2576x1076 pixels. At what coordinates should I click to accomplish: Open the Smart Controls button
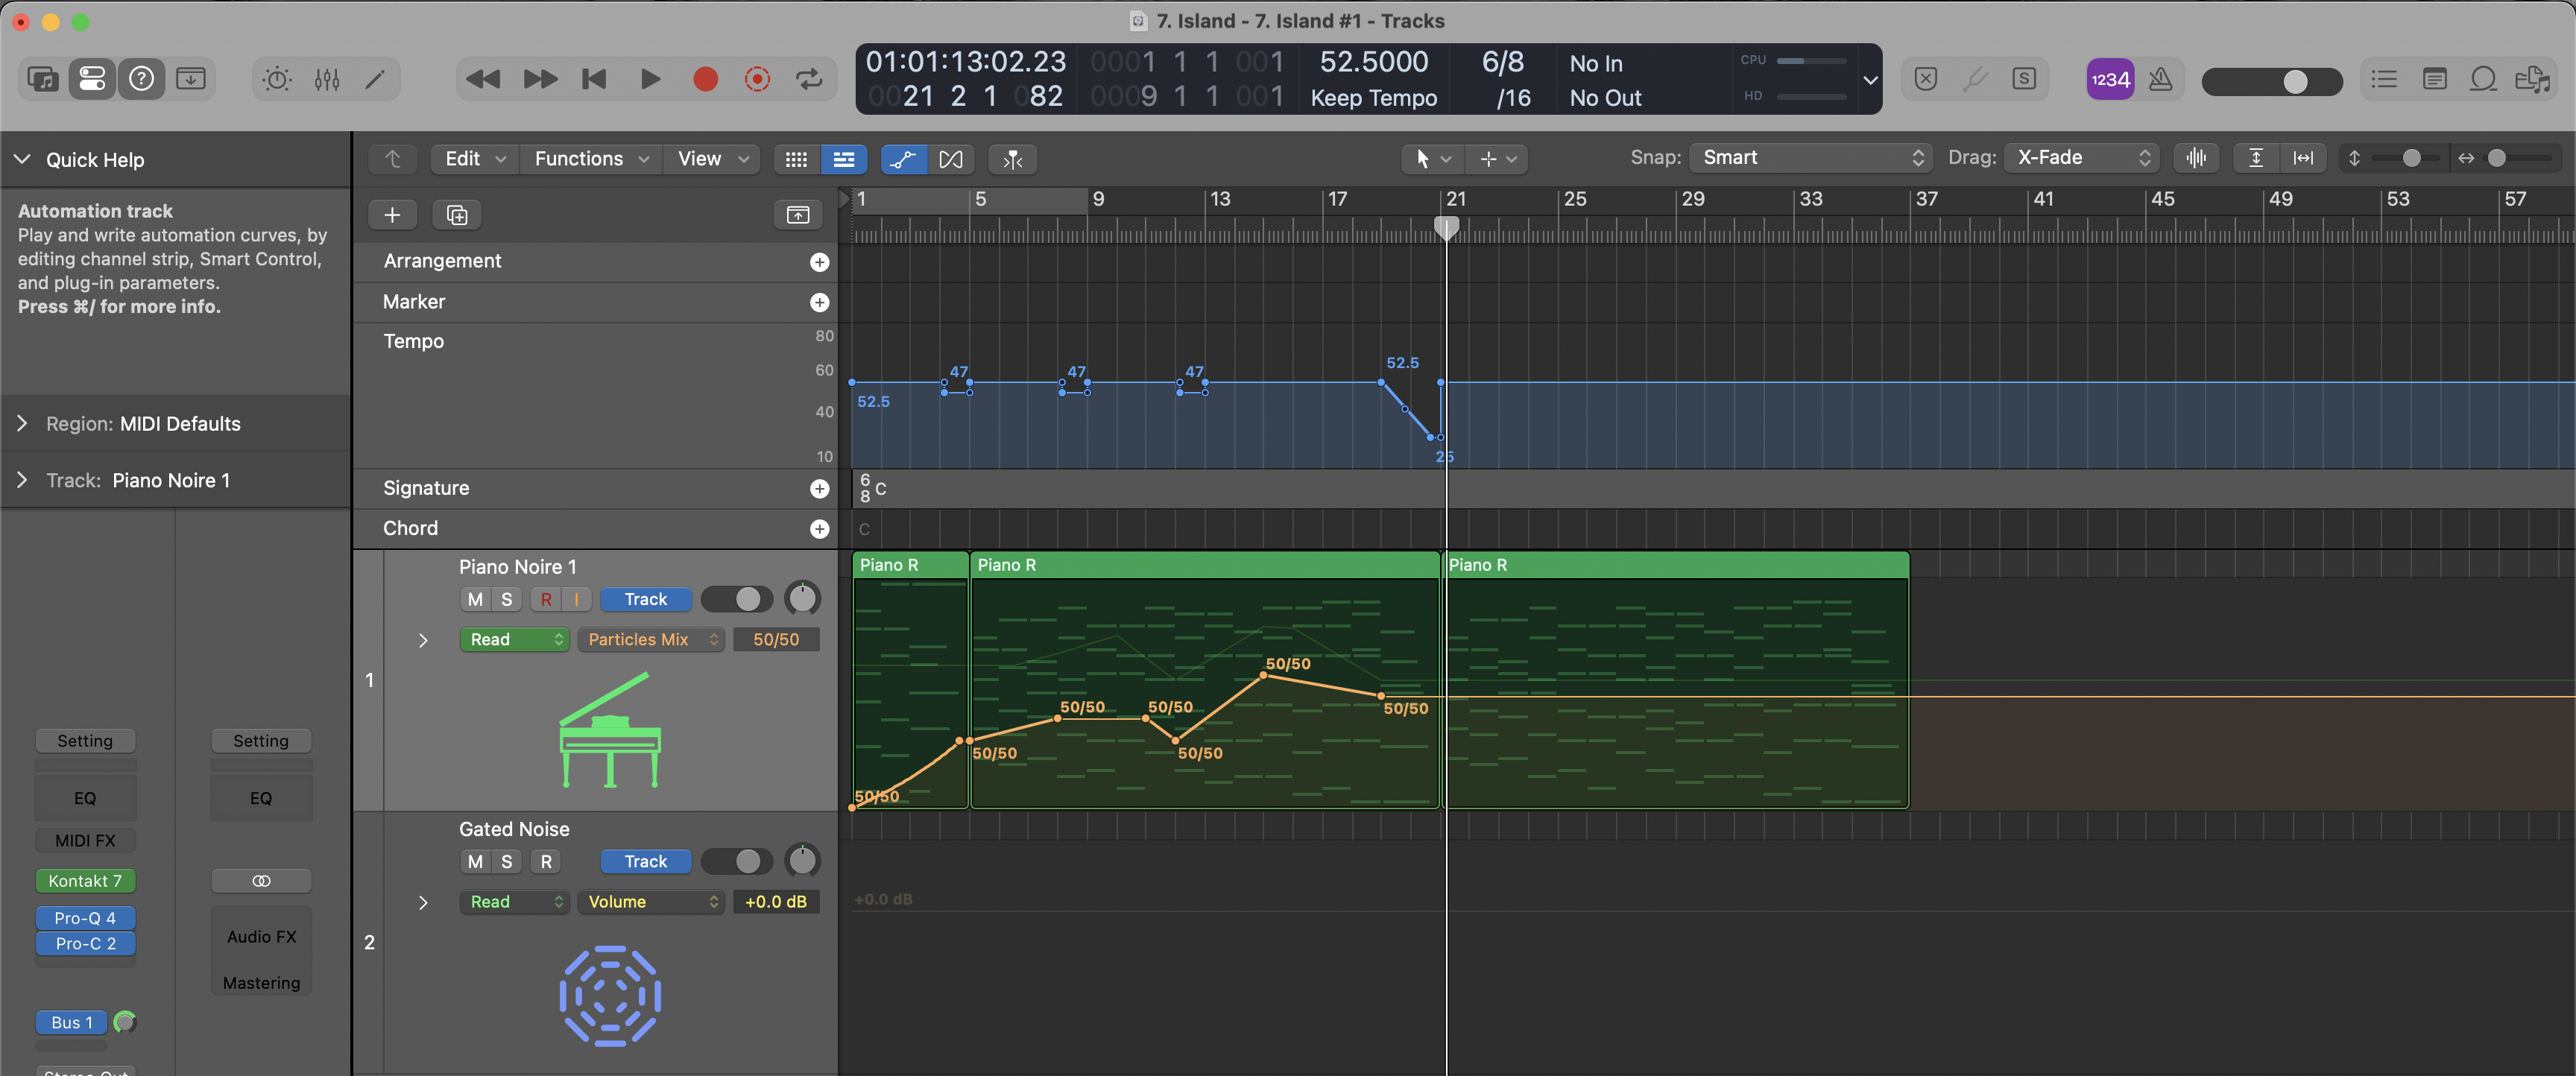277,79
